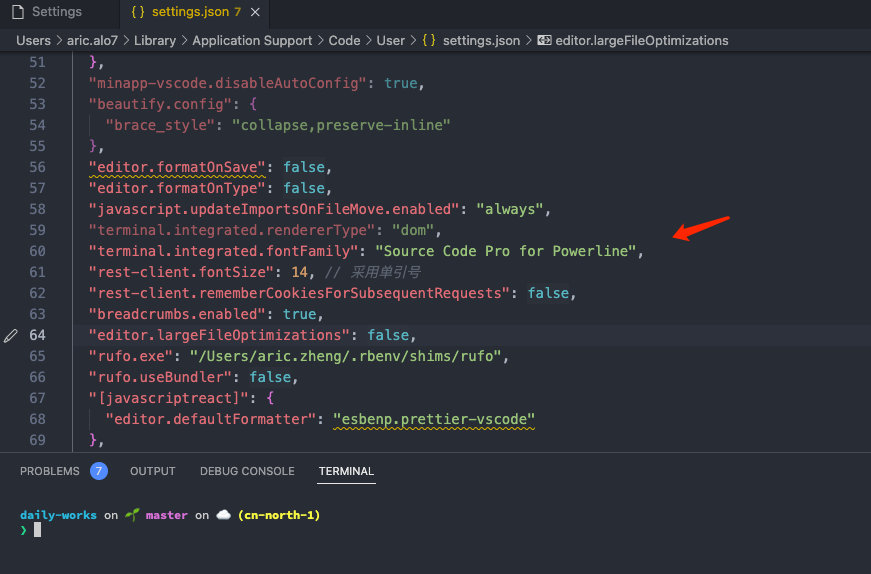Click the master branch name in terminal
The image size is (871, 574).
[167, 515]
